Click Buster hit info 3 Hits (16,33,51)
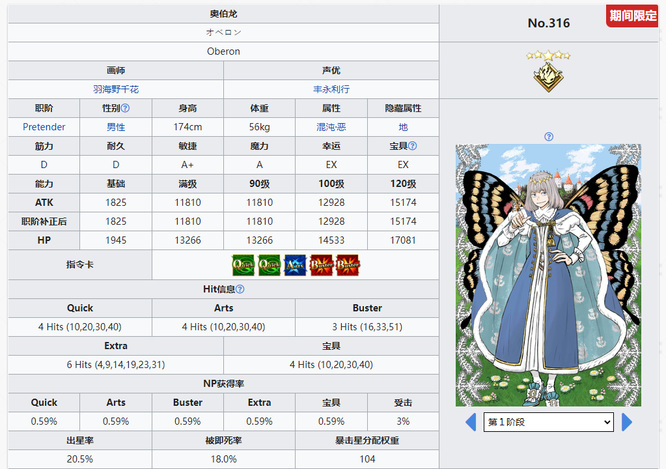Screen dimensions: 666x469 pos(367,327)
